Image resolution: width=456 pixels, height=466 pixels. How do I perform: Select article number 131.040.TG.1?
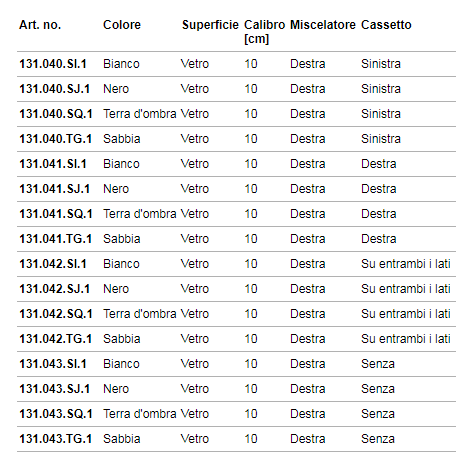pyautogui.click(x=55, y=139)
